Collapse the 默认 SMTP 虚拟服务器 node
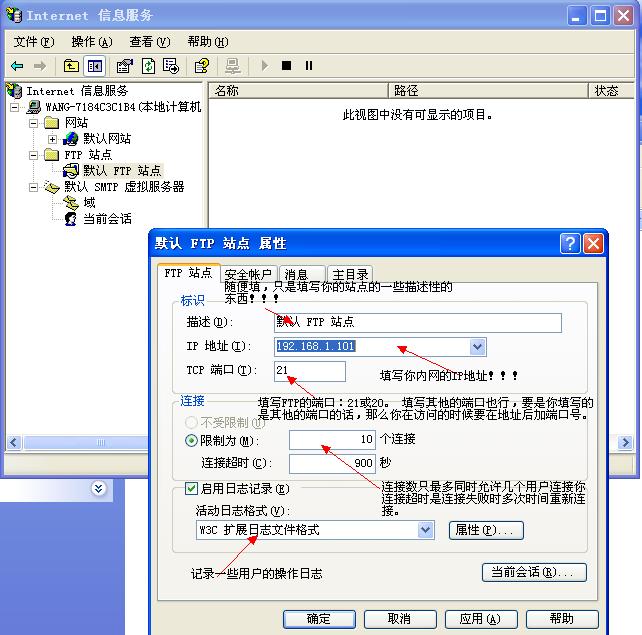The height and width of the screenshot is (635, 642). 34,187
